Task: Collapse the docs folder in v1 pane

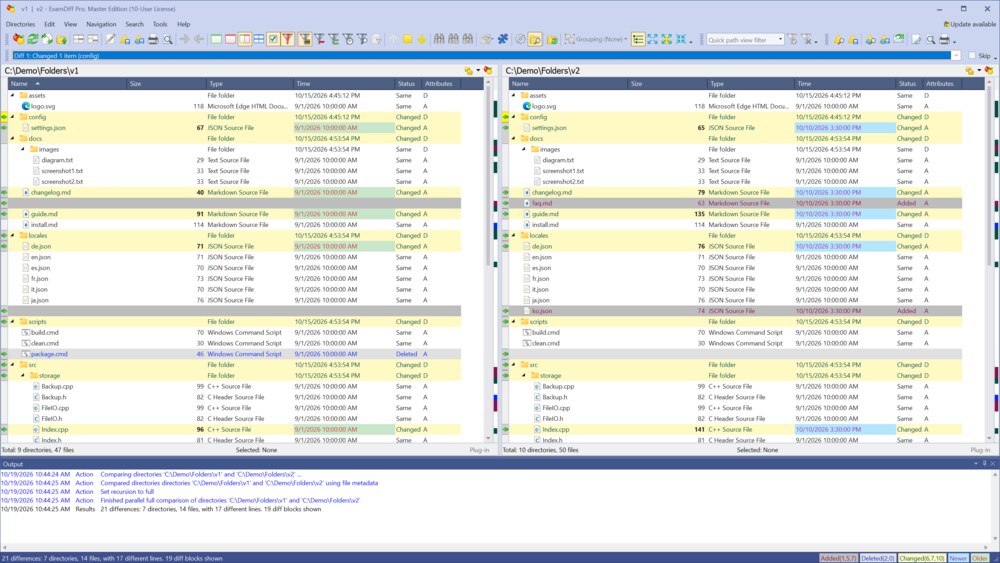Action: click(x=13, y=138)
